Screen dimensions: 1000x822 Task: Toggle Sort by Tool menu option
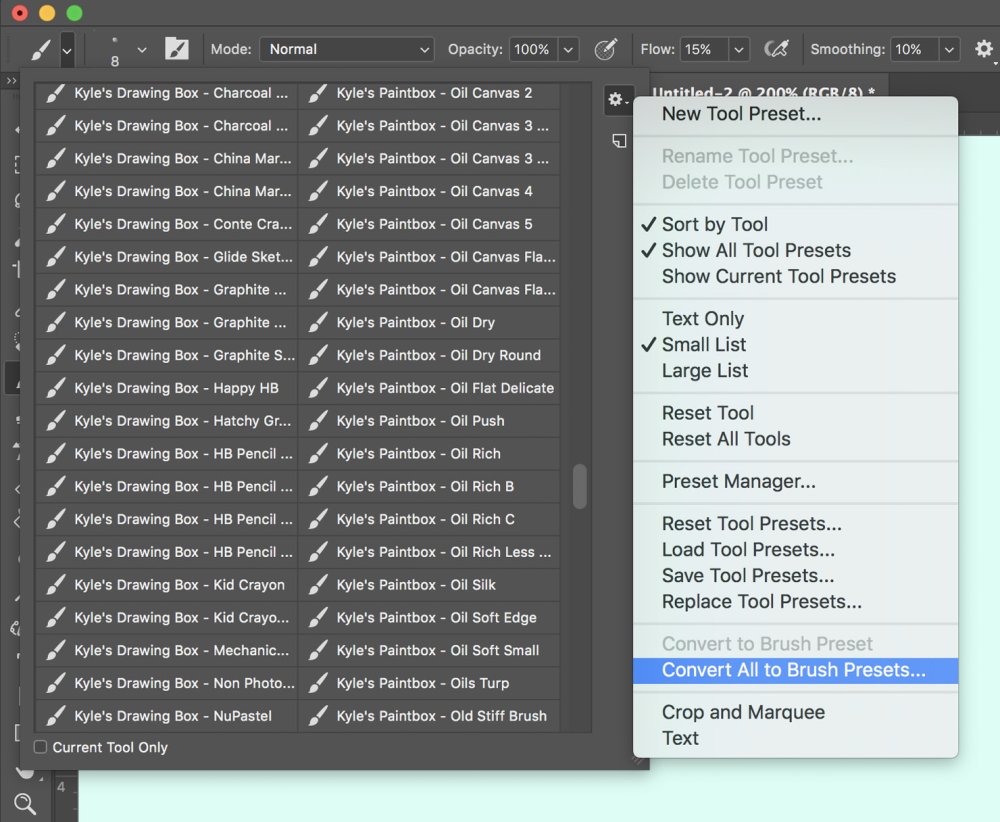(x=795, y=224)
